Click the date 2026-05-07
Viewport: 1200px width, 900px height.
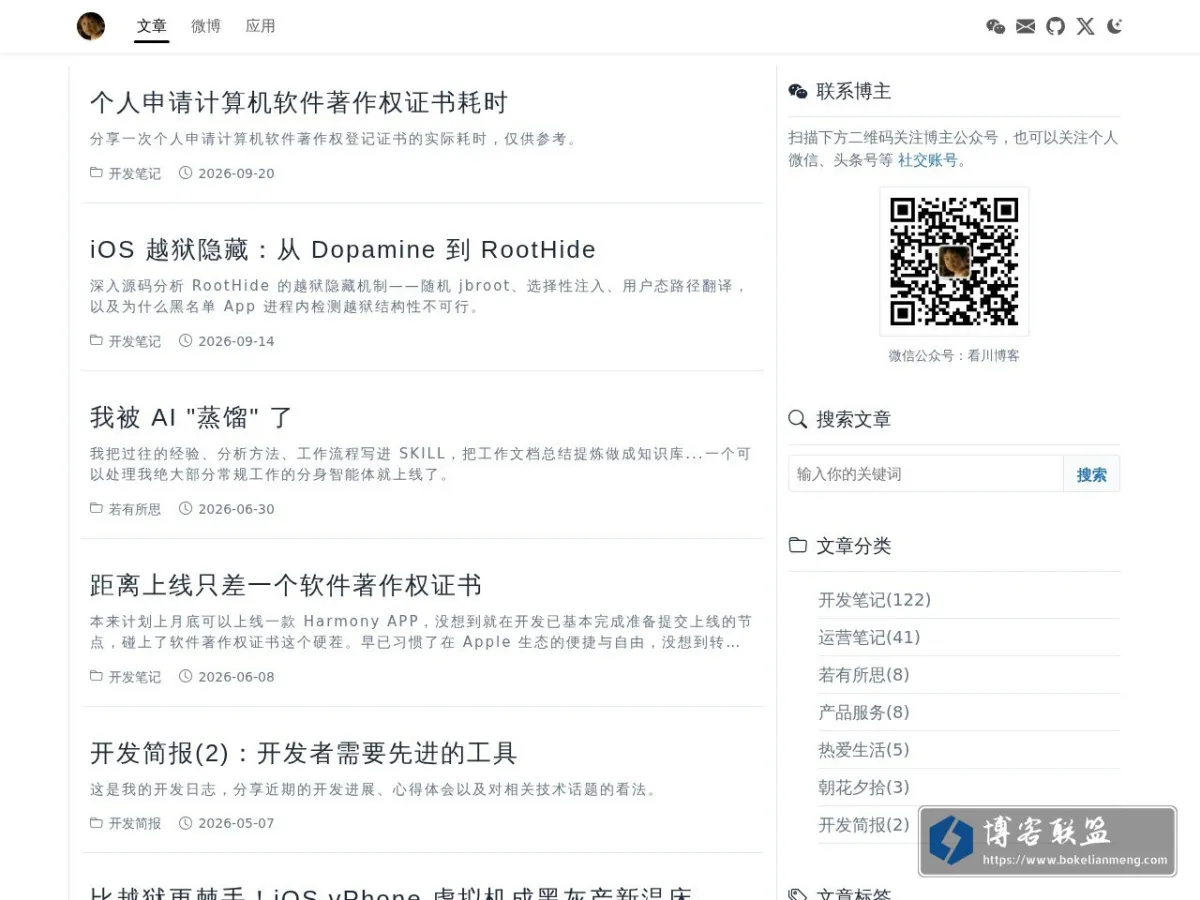(236, 824)
